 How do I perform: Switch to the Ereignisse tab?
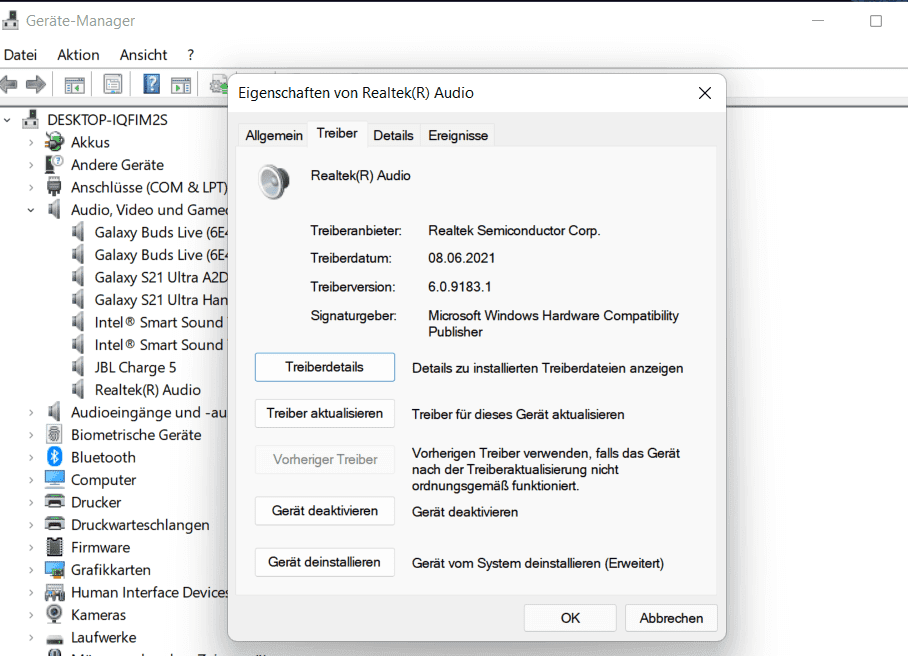458,135
